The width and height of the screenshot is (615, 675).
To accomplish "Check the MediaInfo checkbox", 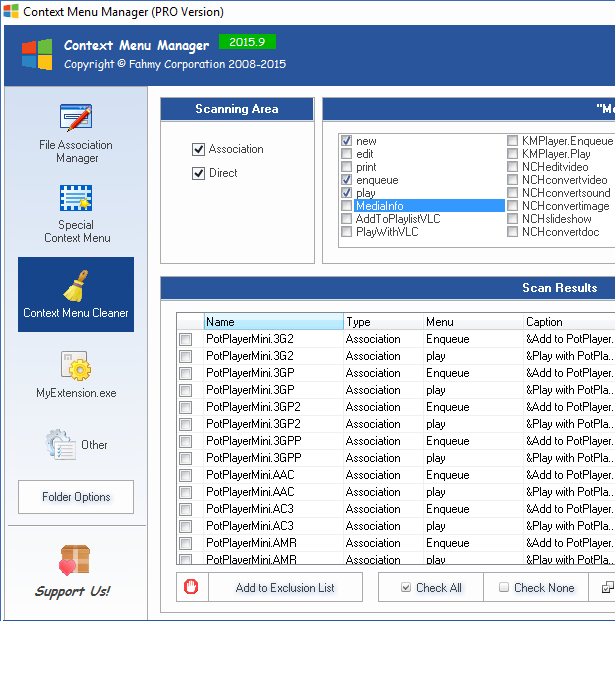I will point(346,206).
